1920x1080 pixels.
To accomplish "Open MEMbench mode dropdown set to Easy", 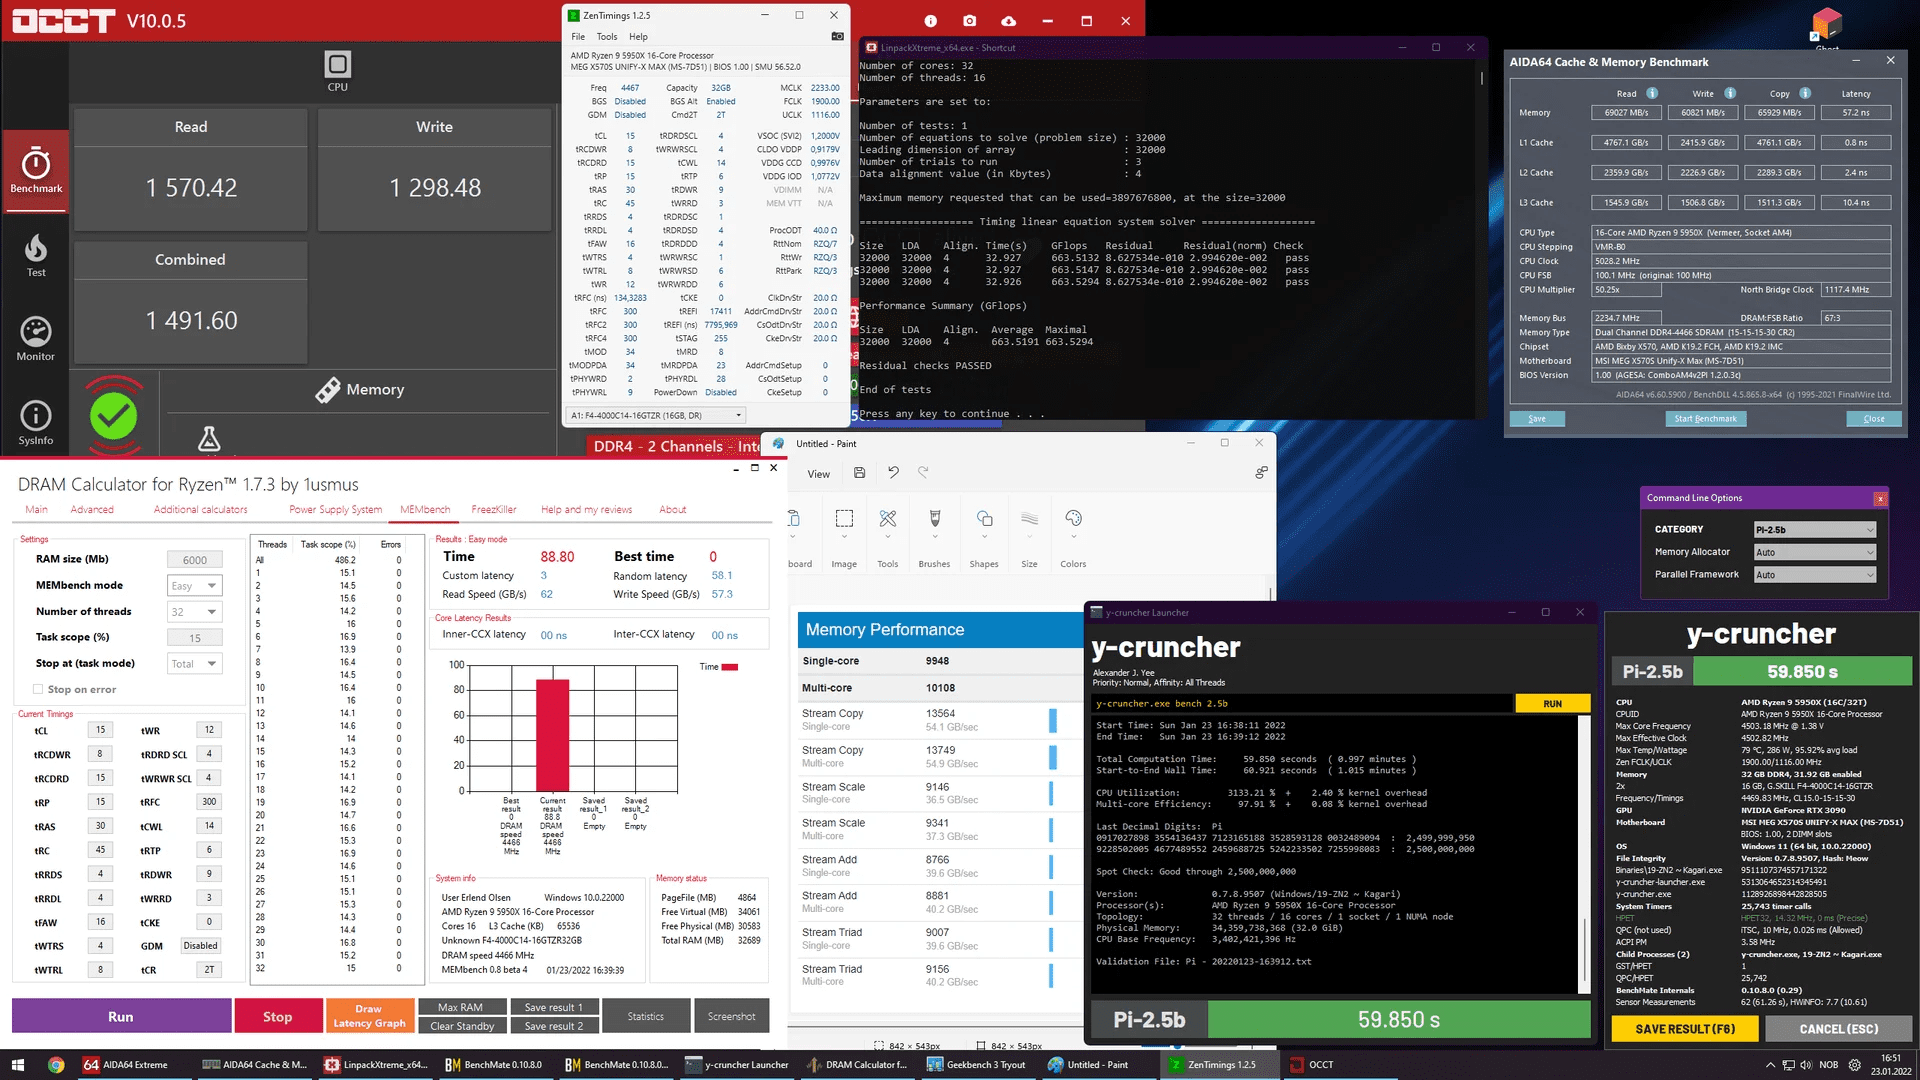I will tap(194, 586).
